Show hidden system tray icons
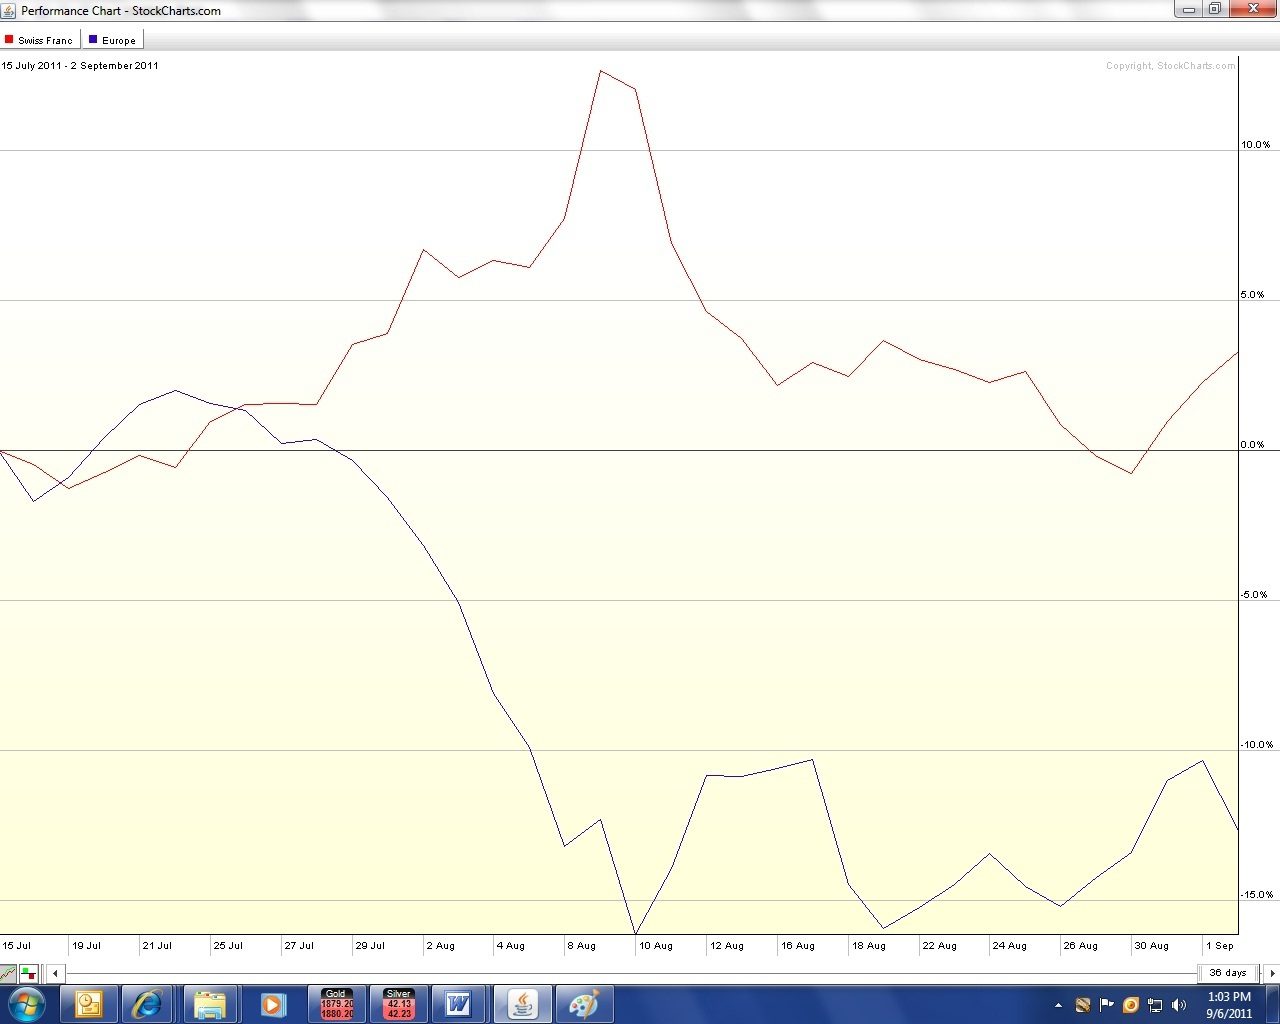Image resolution: width=1280 pixels, height=1024 pixels. pos(1058,1005)
